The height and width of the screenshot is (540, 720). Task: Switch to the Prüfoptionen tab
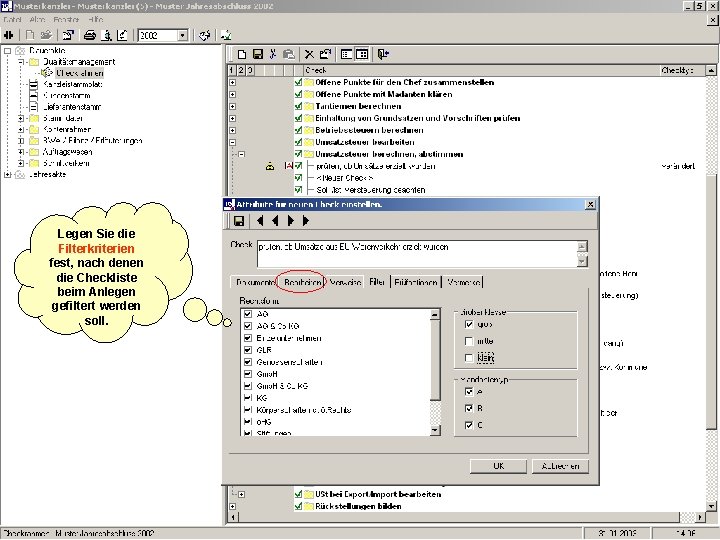pos(416,282)
